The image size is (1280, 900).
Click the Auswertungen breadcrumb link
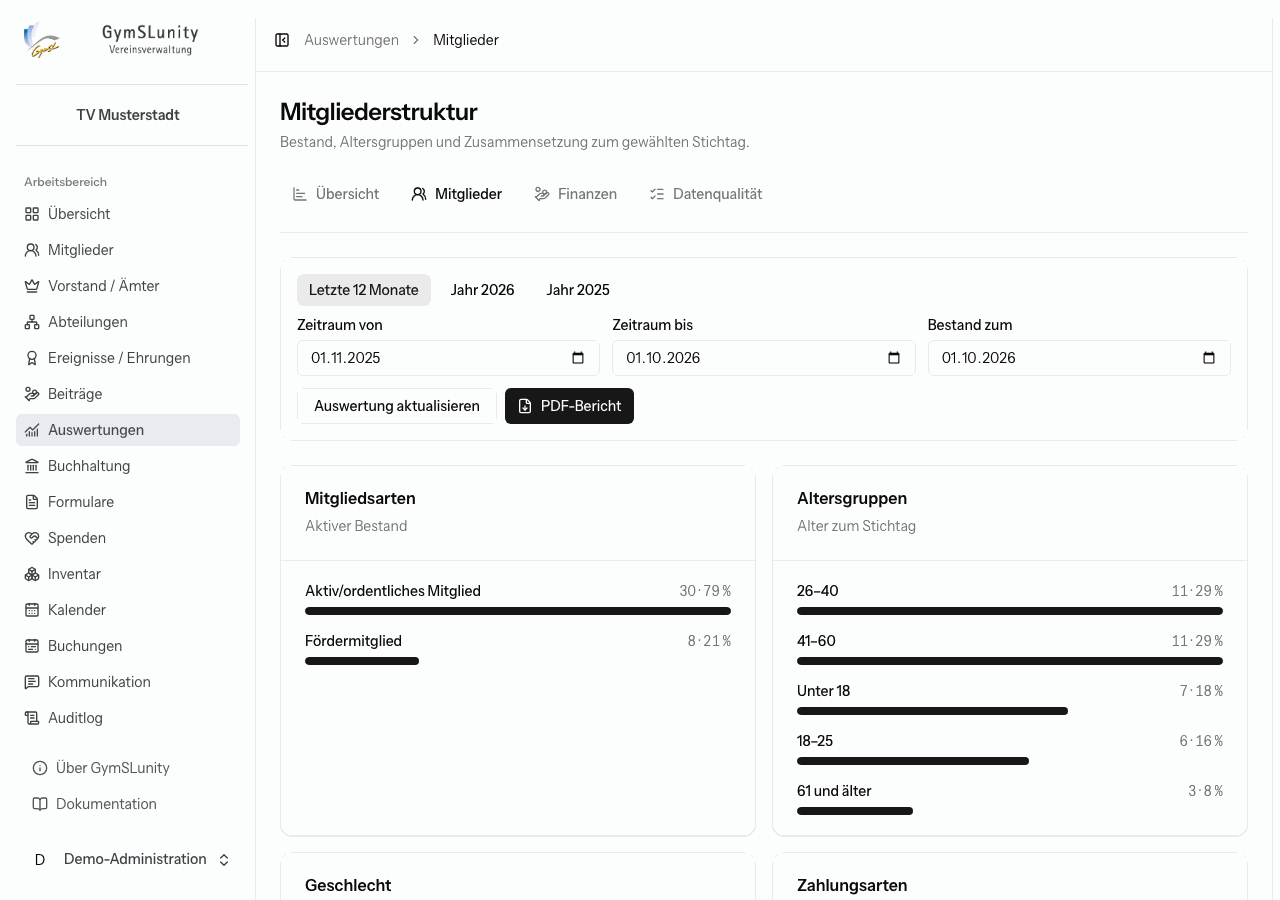tap(352, 40)
